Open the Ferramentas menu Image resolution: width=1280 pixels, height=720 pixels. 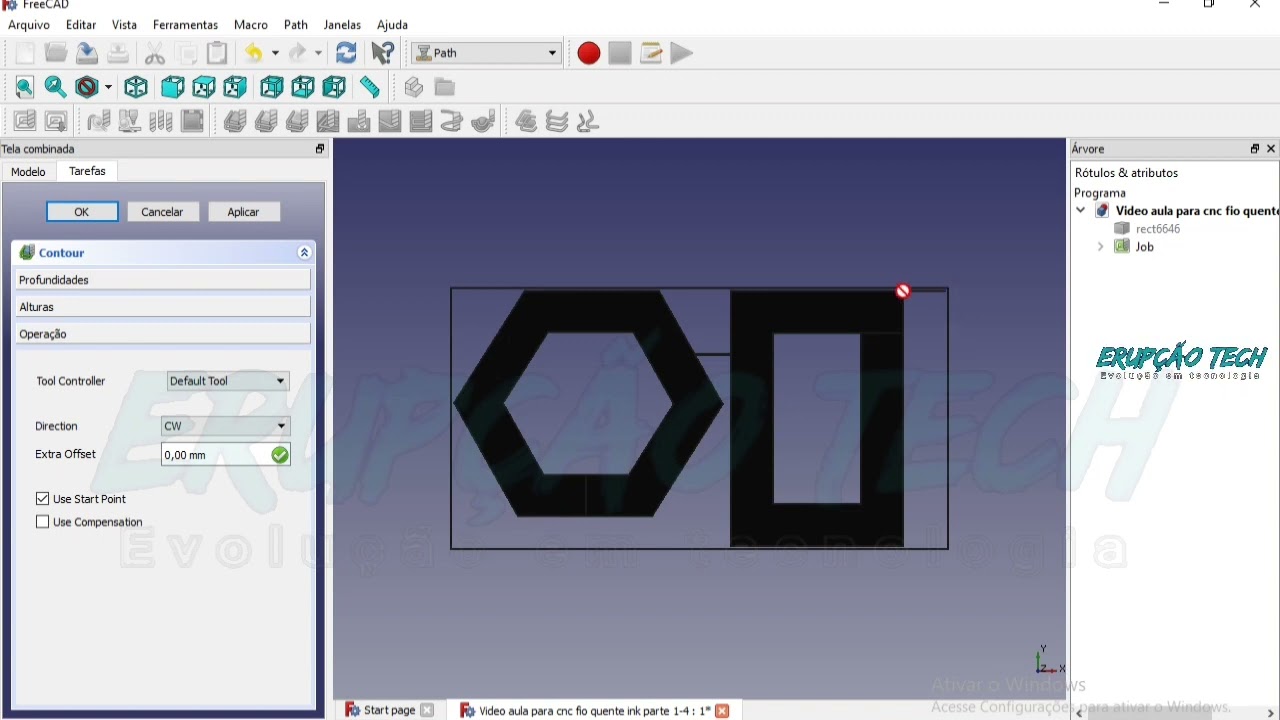[x=185, y=25]
